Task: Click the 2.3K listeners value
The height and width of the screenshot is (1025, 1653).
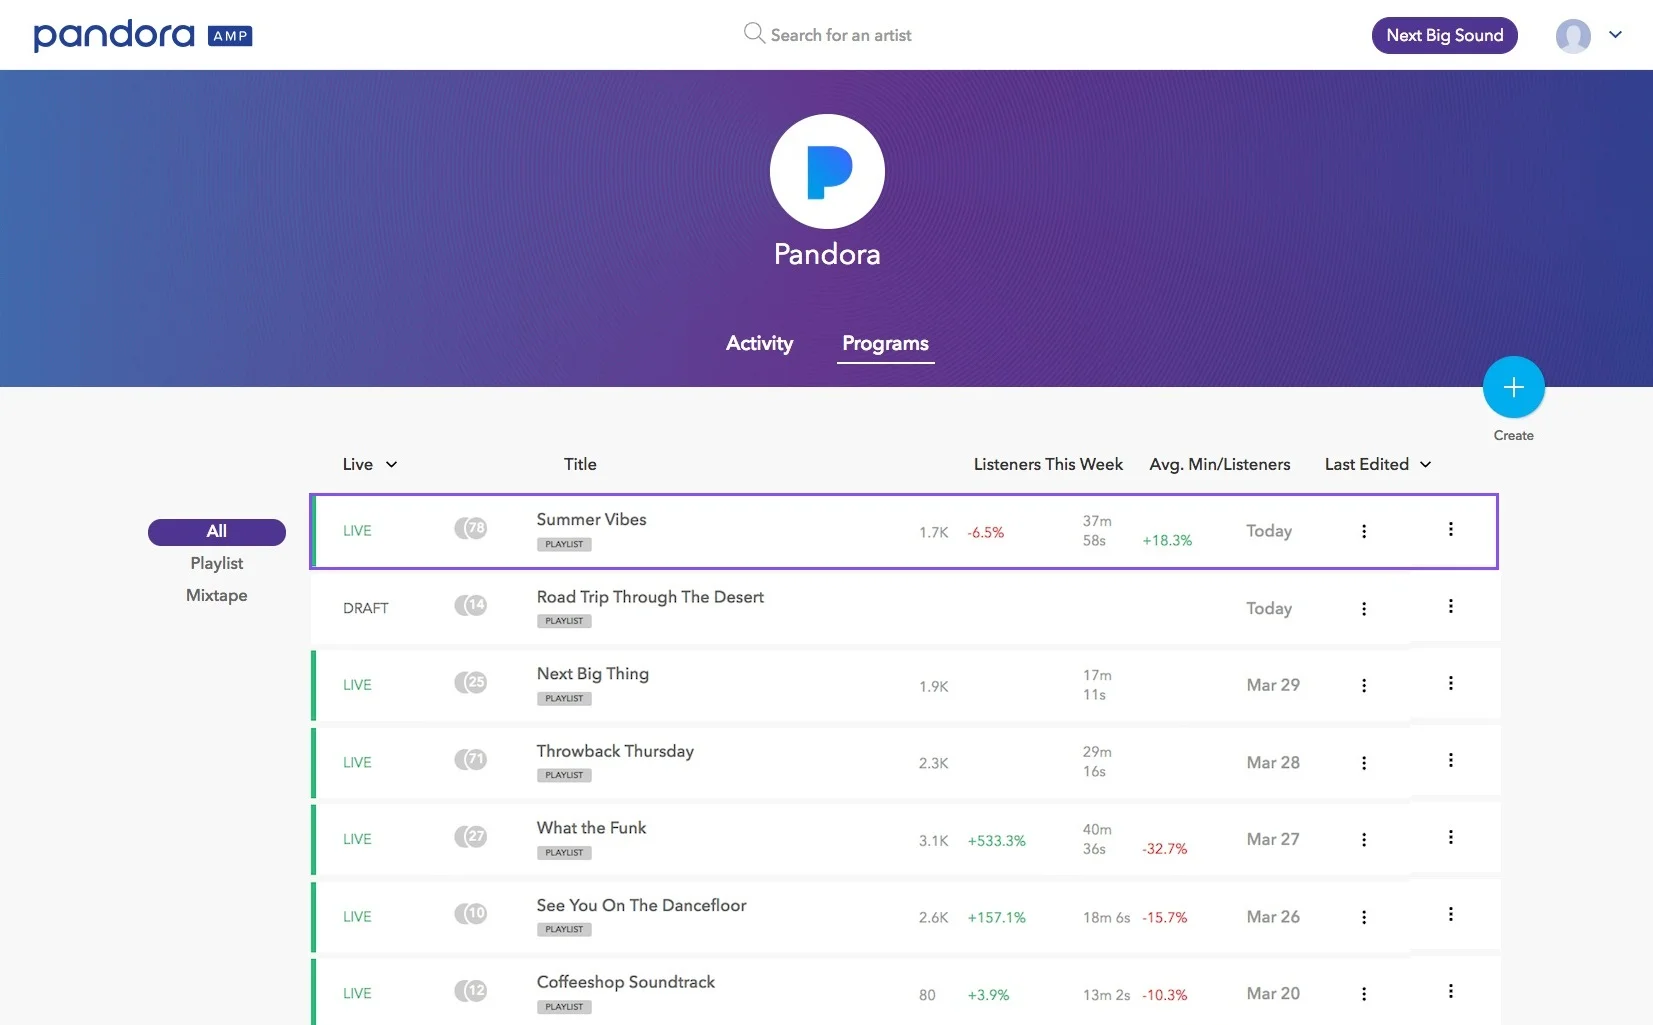Action: tap(933, 763)
